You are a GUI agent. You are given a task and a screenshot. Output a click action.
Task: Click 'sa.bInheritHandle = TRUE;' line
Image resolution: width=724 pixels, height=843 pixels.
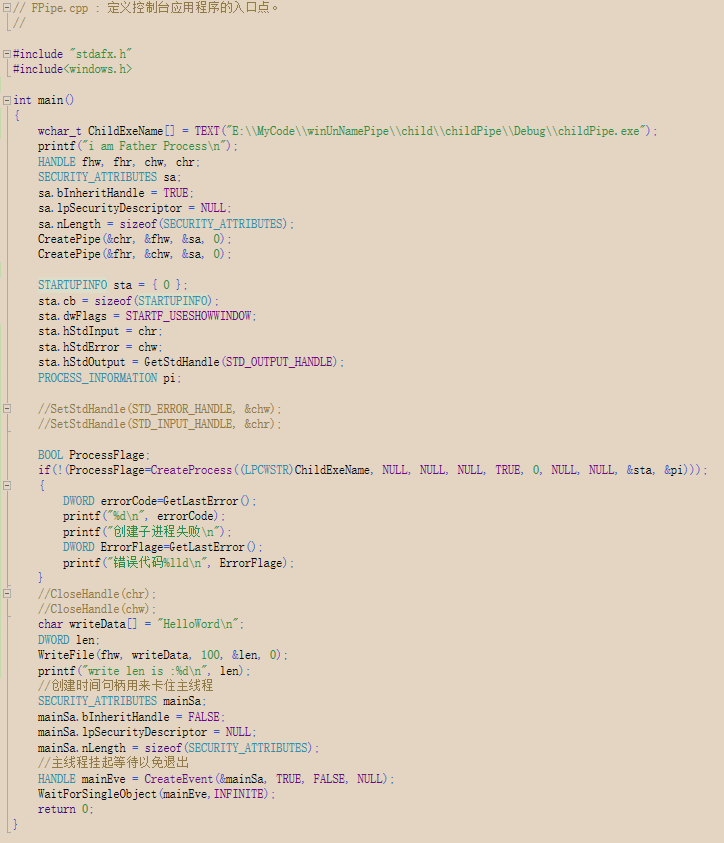116,192
